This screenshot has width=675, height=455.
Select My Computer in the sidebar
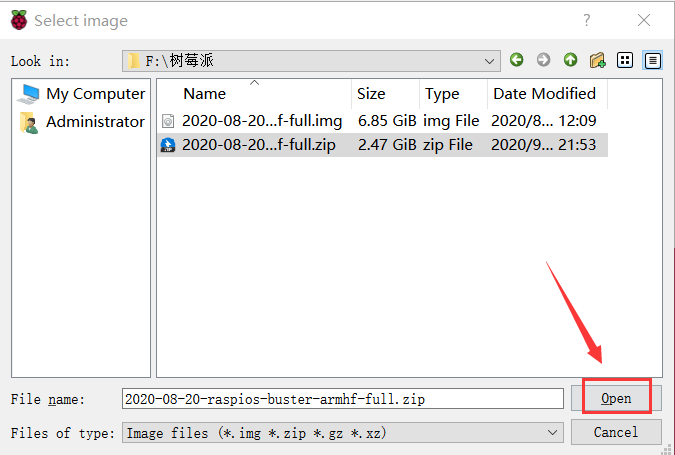(x=81, y=94)
